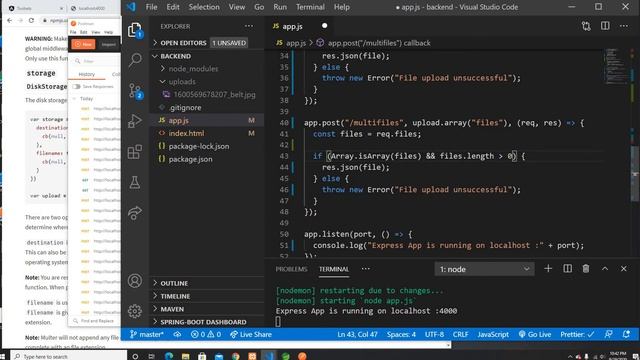
Task: Change the JavaScript language mode
Action: click(x=493, y=334)
